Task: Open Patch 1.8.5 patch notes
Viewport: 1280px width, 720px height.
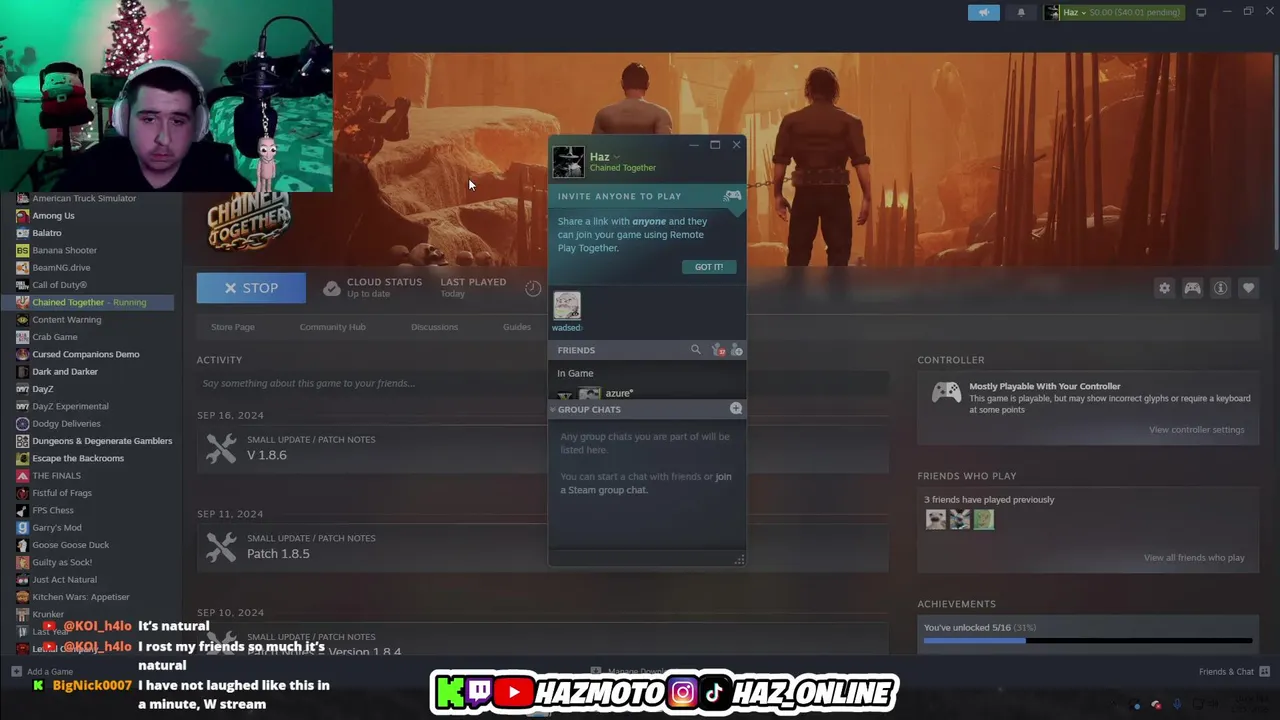Action: pos(278,554)
